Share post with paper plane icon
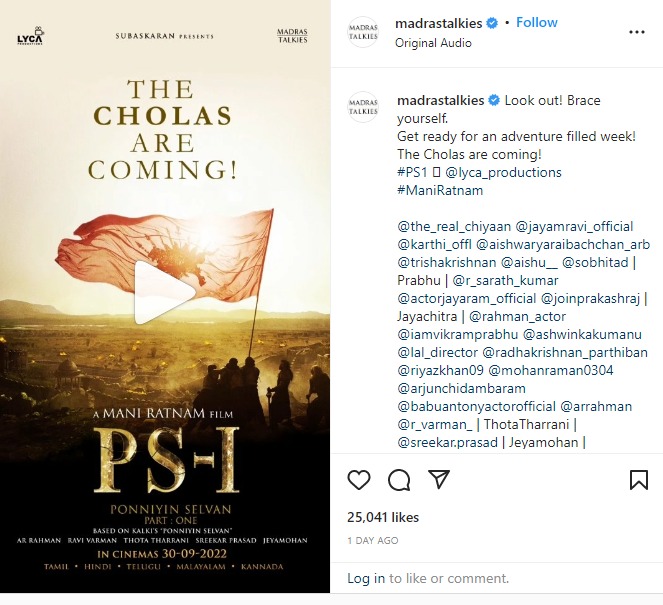 438,479
